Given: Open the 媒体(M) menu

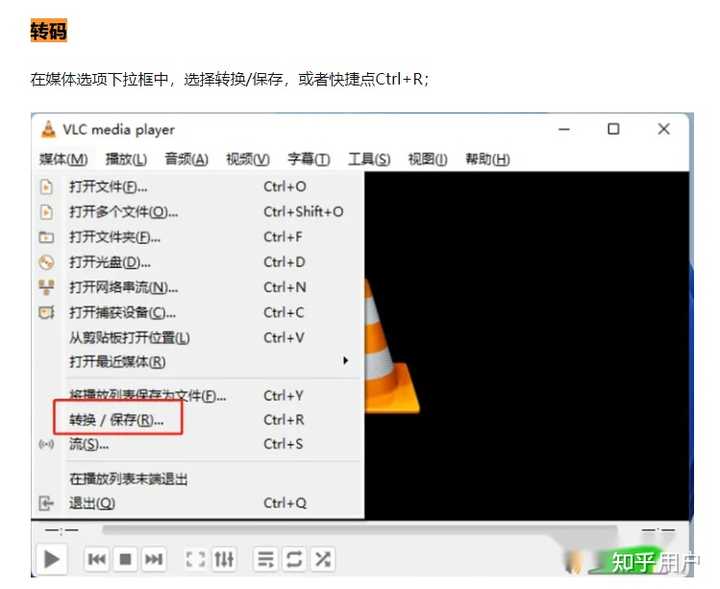Looking at the screenshot, I should pyautogui.click(x=63, y=159).
